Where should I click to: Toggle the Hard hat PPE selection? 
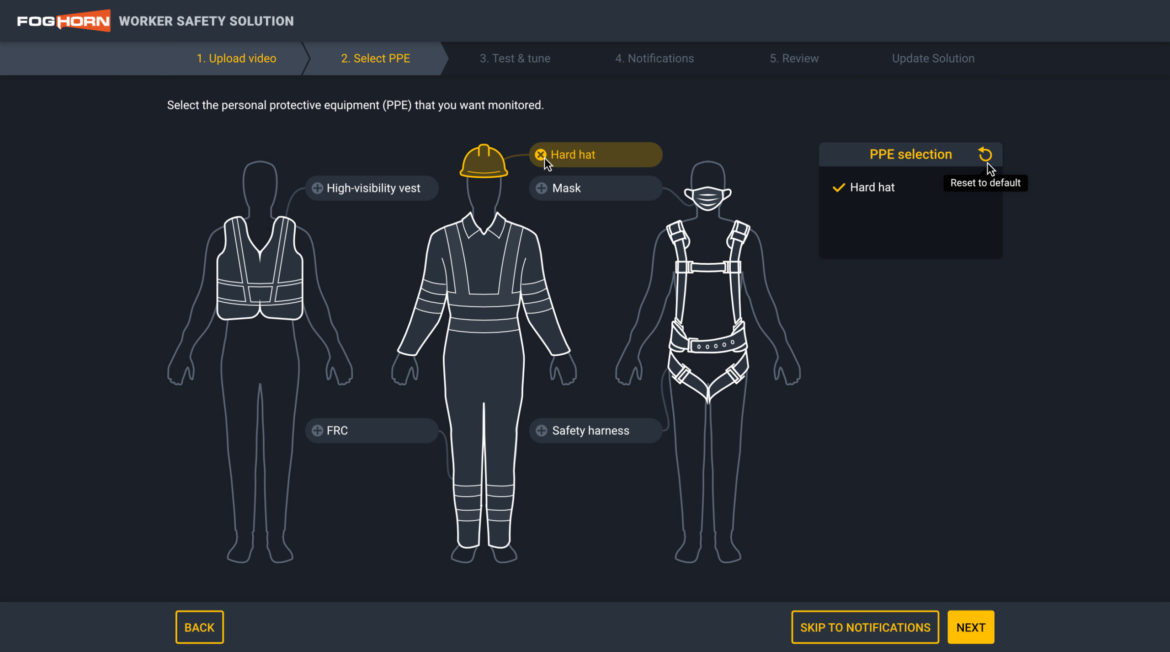coord(595,155)
